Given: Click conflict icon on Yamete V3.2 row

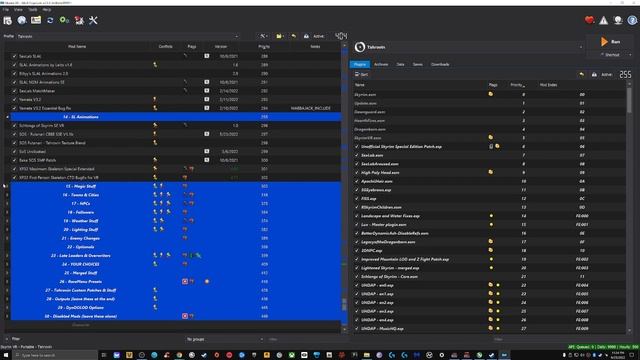Looking at the screenshot, I should pyautogui.click(x=155, y=99).
